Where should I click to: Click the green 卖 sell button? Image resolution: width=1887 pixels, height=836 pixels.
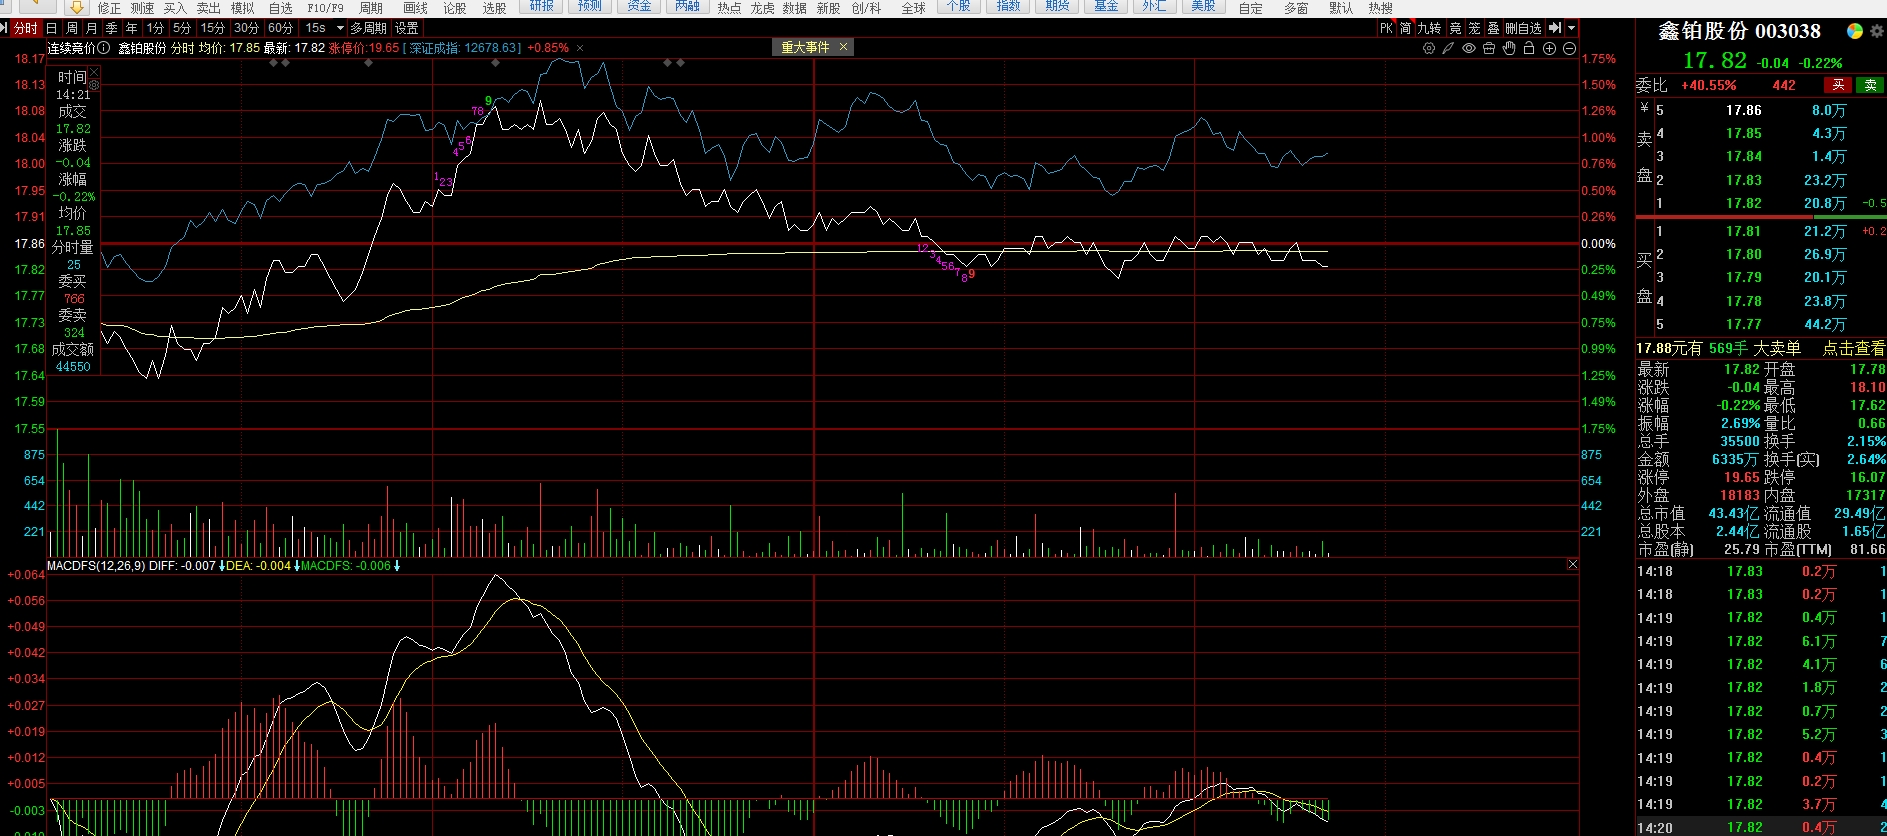[x=1870, y=85]
